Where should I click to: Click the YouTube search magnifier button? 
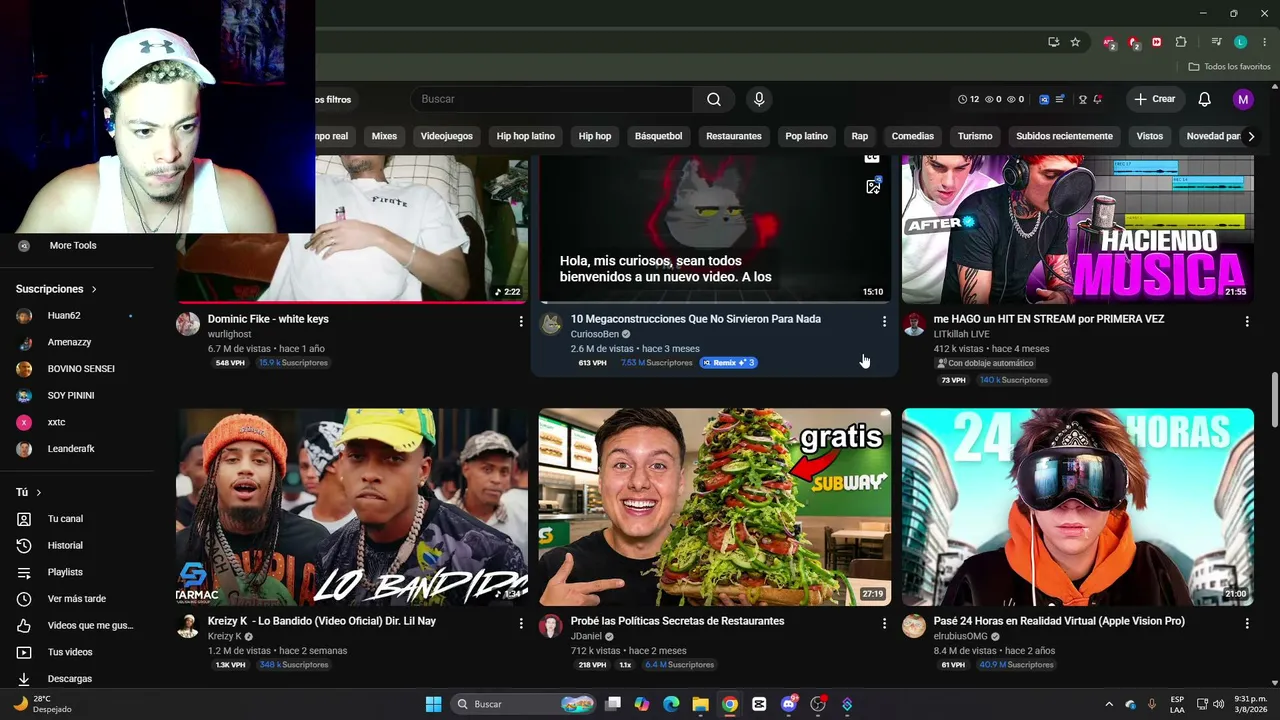pos(714,99)
